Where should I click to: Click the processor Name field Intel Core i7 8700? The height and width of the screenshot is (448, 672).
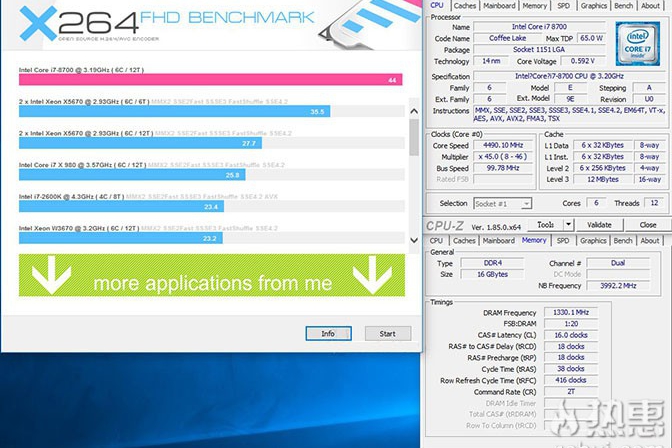(539, 27)
